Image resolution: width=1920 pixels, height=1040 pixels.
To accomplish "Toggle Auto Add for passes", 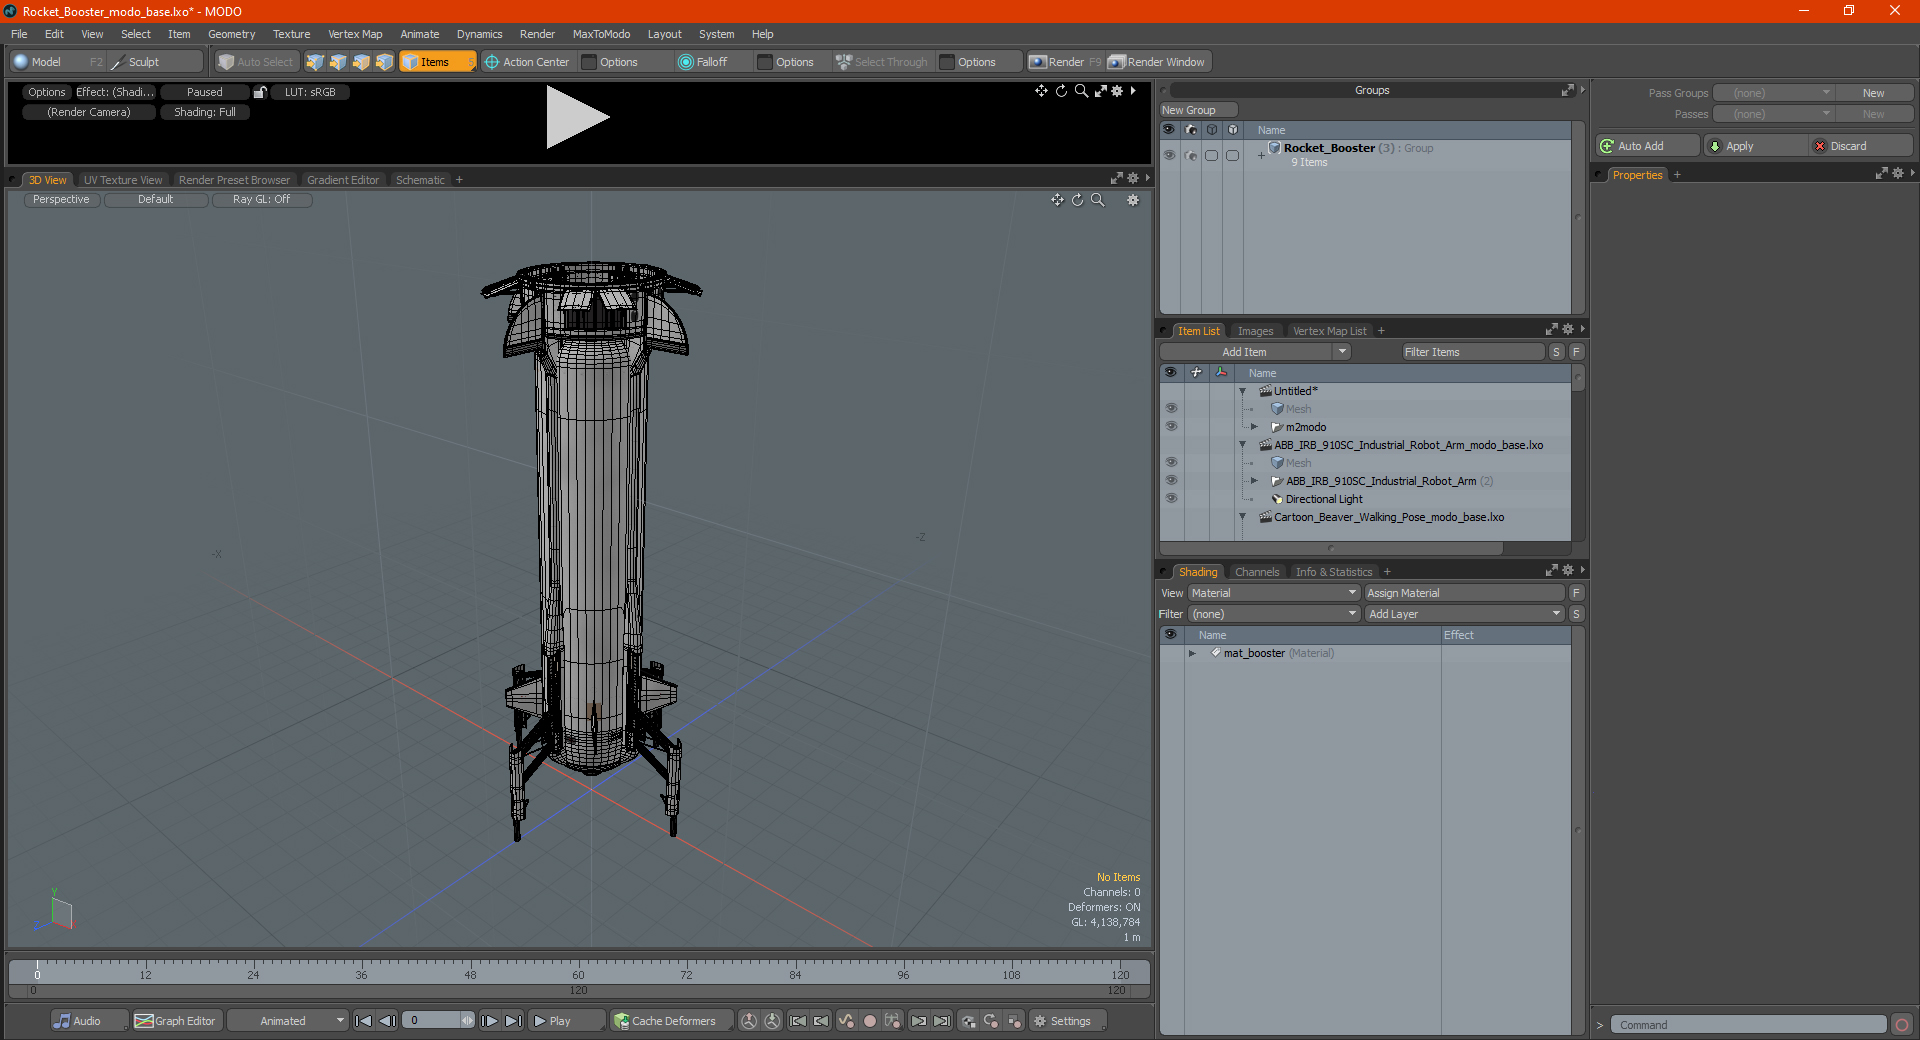I will click(1647, 146).
